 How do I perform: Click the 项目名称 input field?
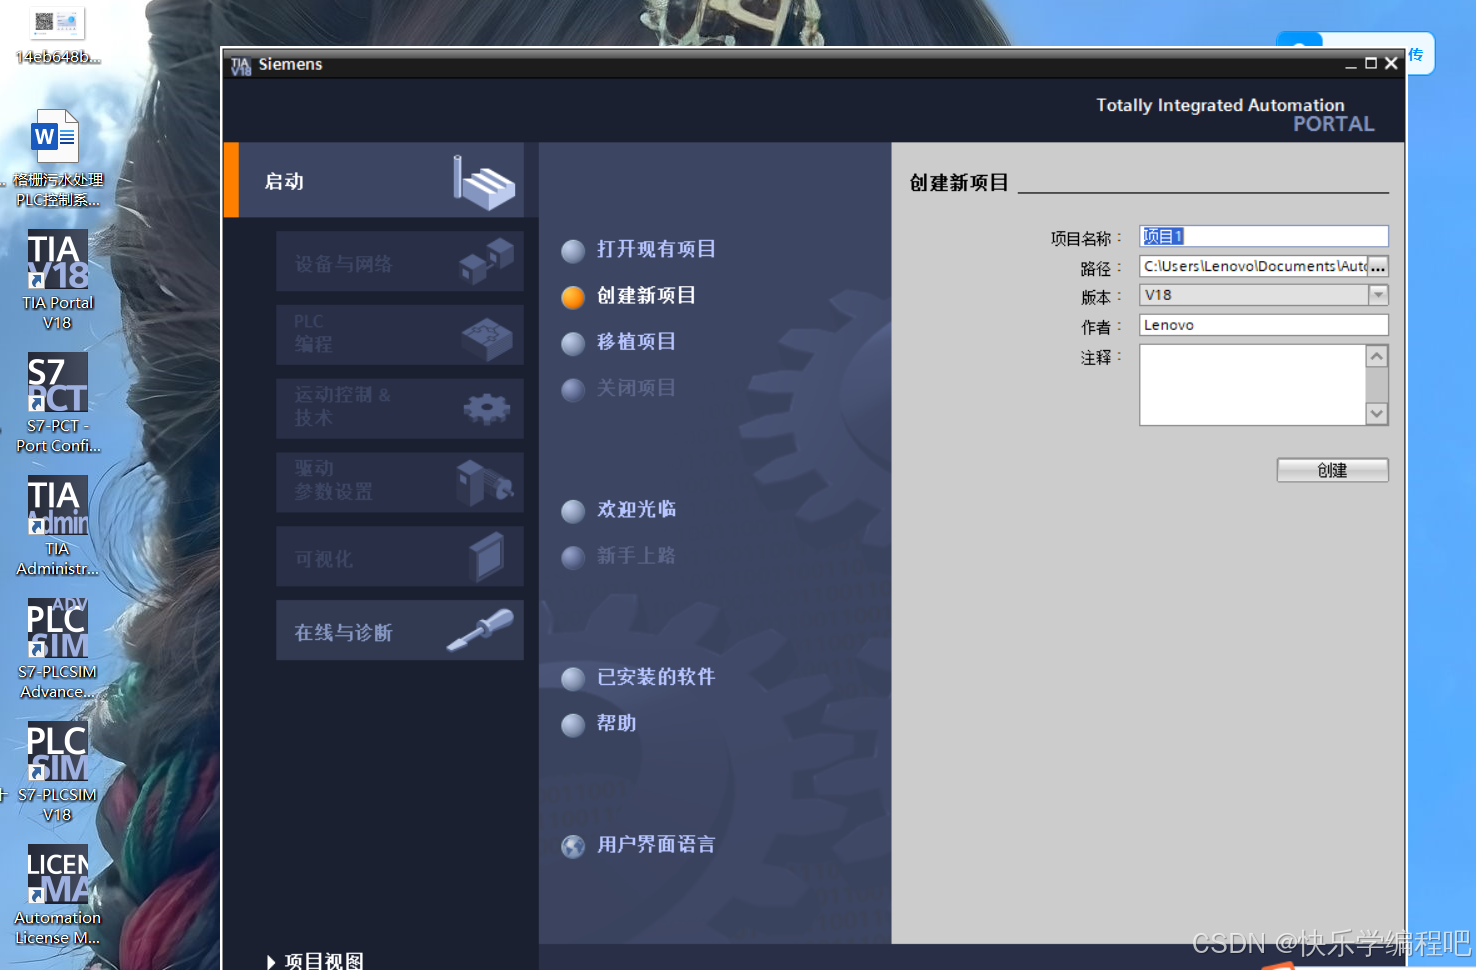click(1264, 236)
